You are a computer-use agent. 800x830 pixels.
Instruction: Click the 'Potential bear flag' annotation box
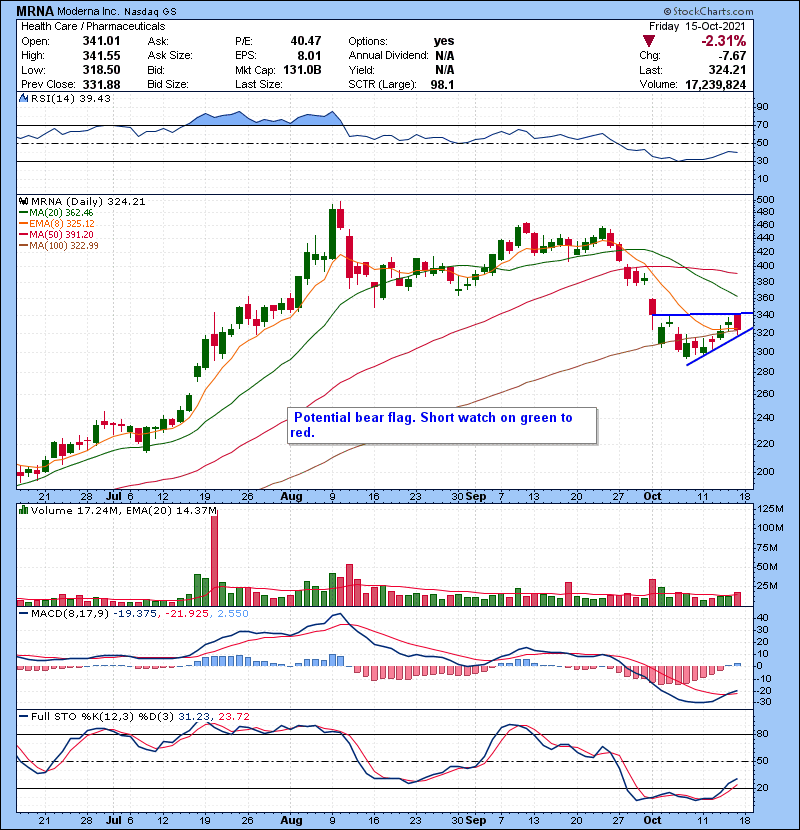(x=442, y=425)
